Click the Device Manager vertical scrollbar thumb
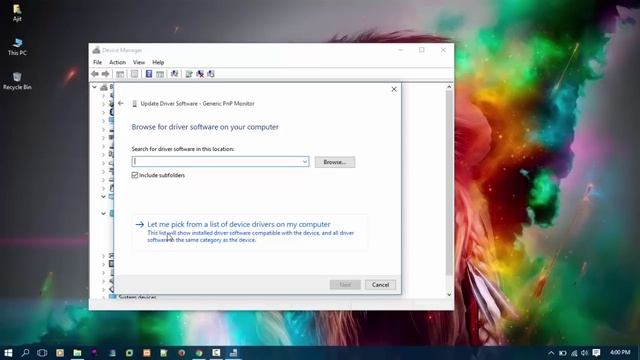The width and height of the screenshot is (640, 360). coord(449,182)
